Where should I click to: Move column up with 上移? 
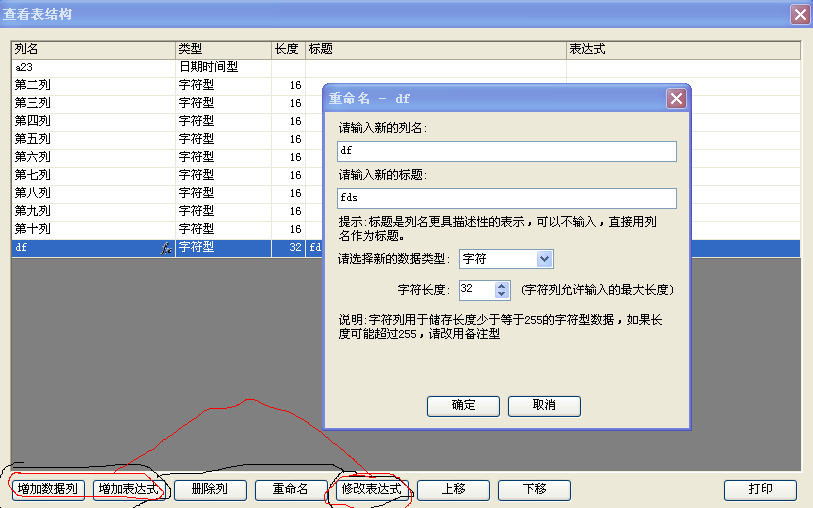pos(453,490)
